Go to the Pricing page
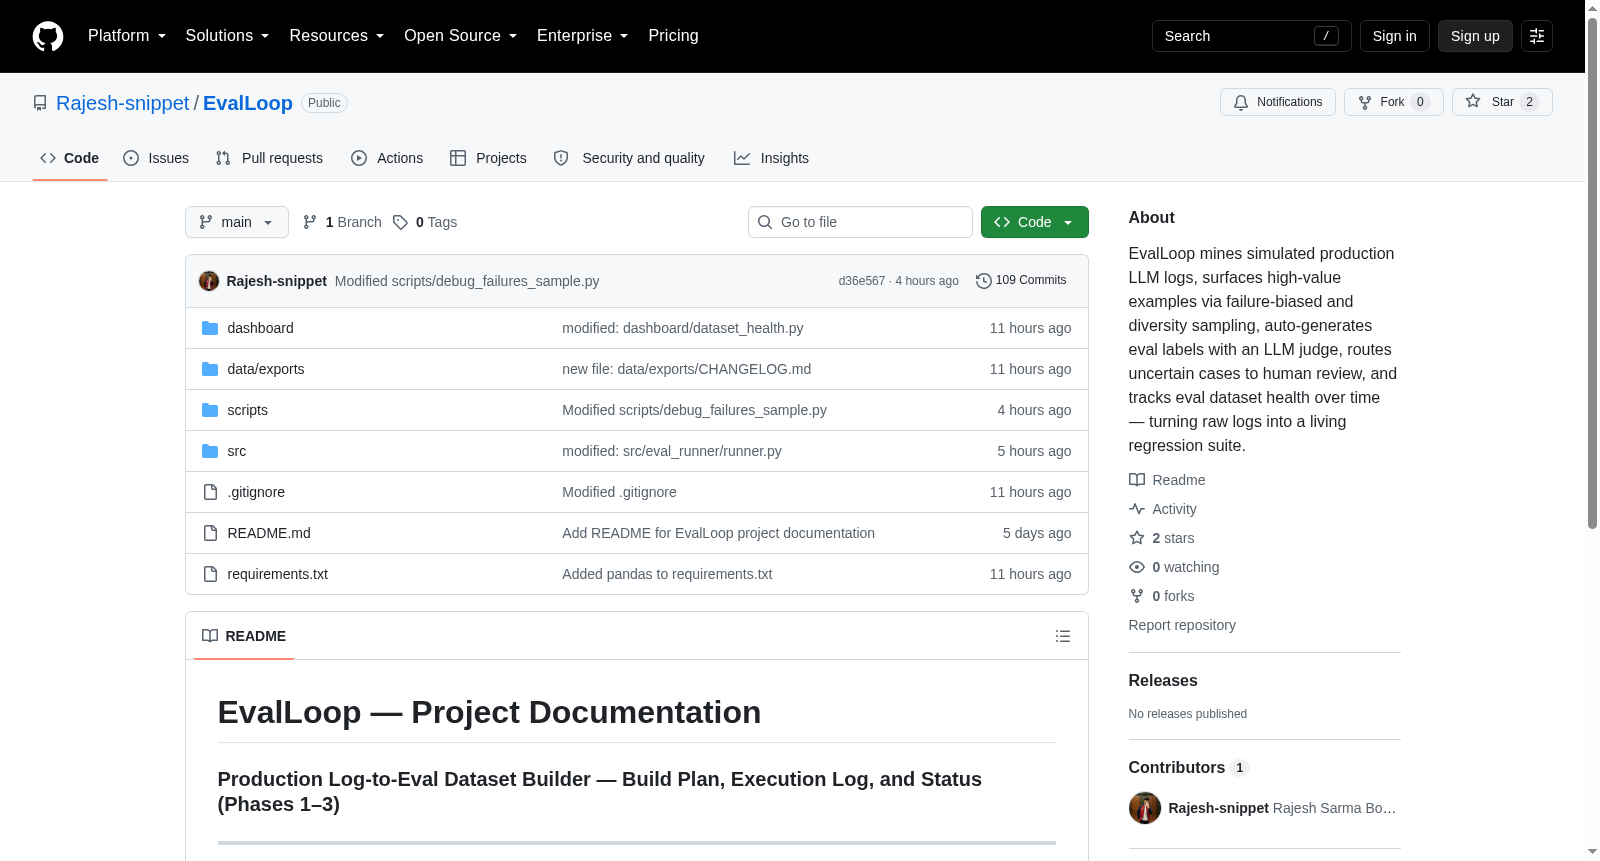The image size is (1600, 861). pos(674,36)
